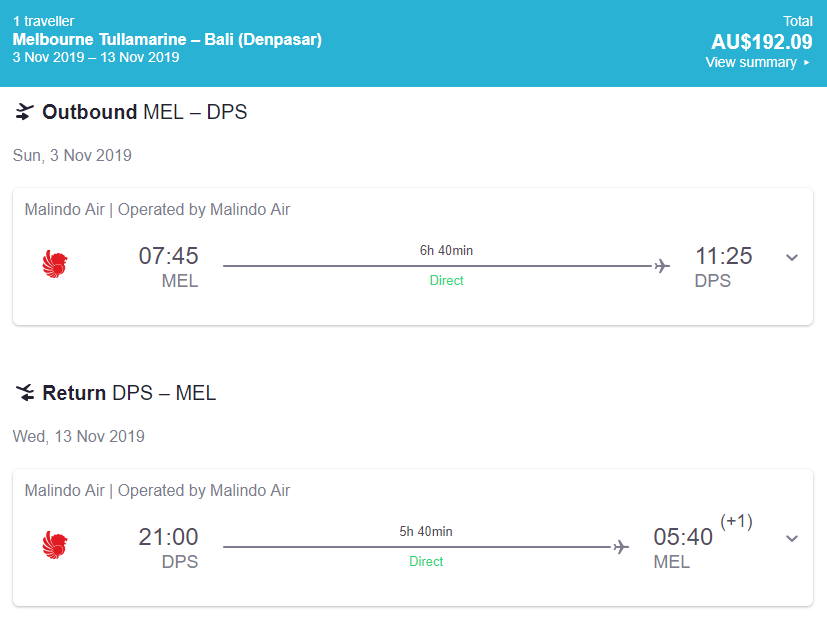Click the Malindo Air logo on outbound flight
The image size is (827, 621).
55,265
